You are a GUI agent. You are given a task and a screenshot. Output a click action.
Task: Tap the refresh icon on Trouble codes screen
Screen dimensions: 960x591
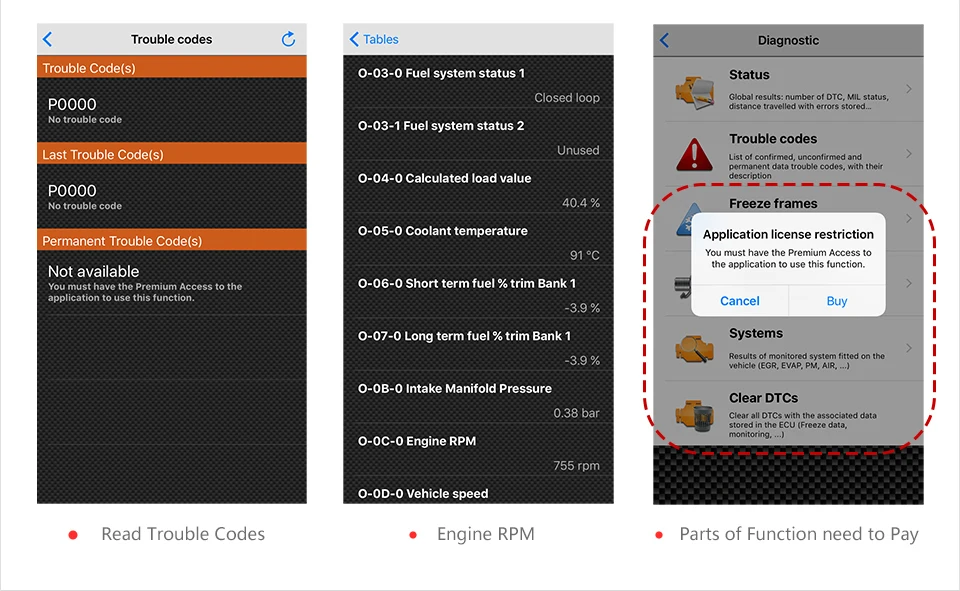tap(289, 39)
